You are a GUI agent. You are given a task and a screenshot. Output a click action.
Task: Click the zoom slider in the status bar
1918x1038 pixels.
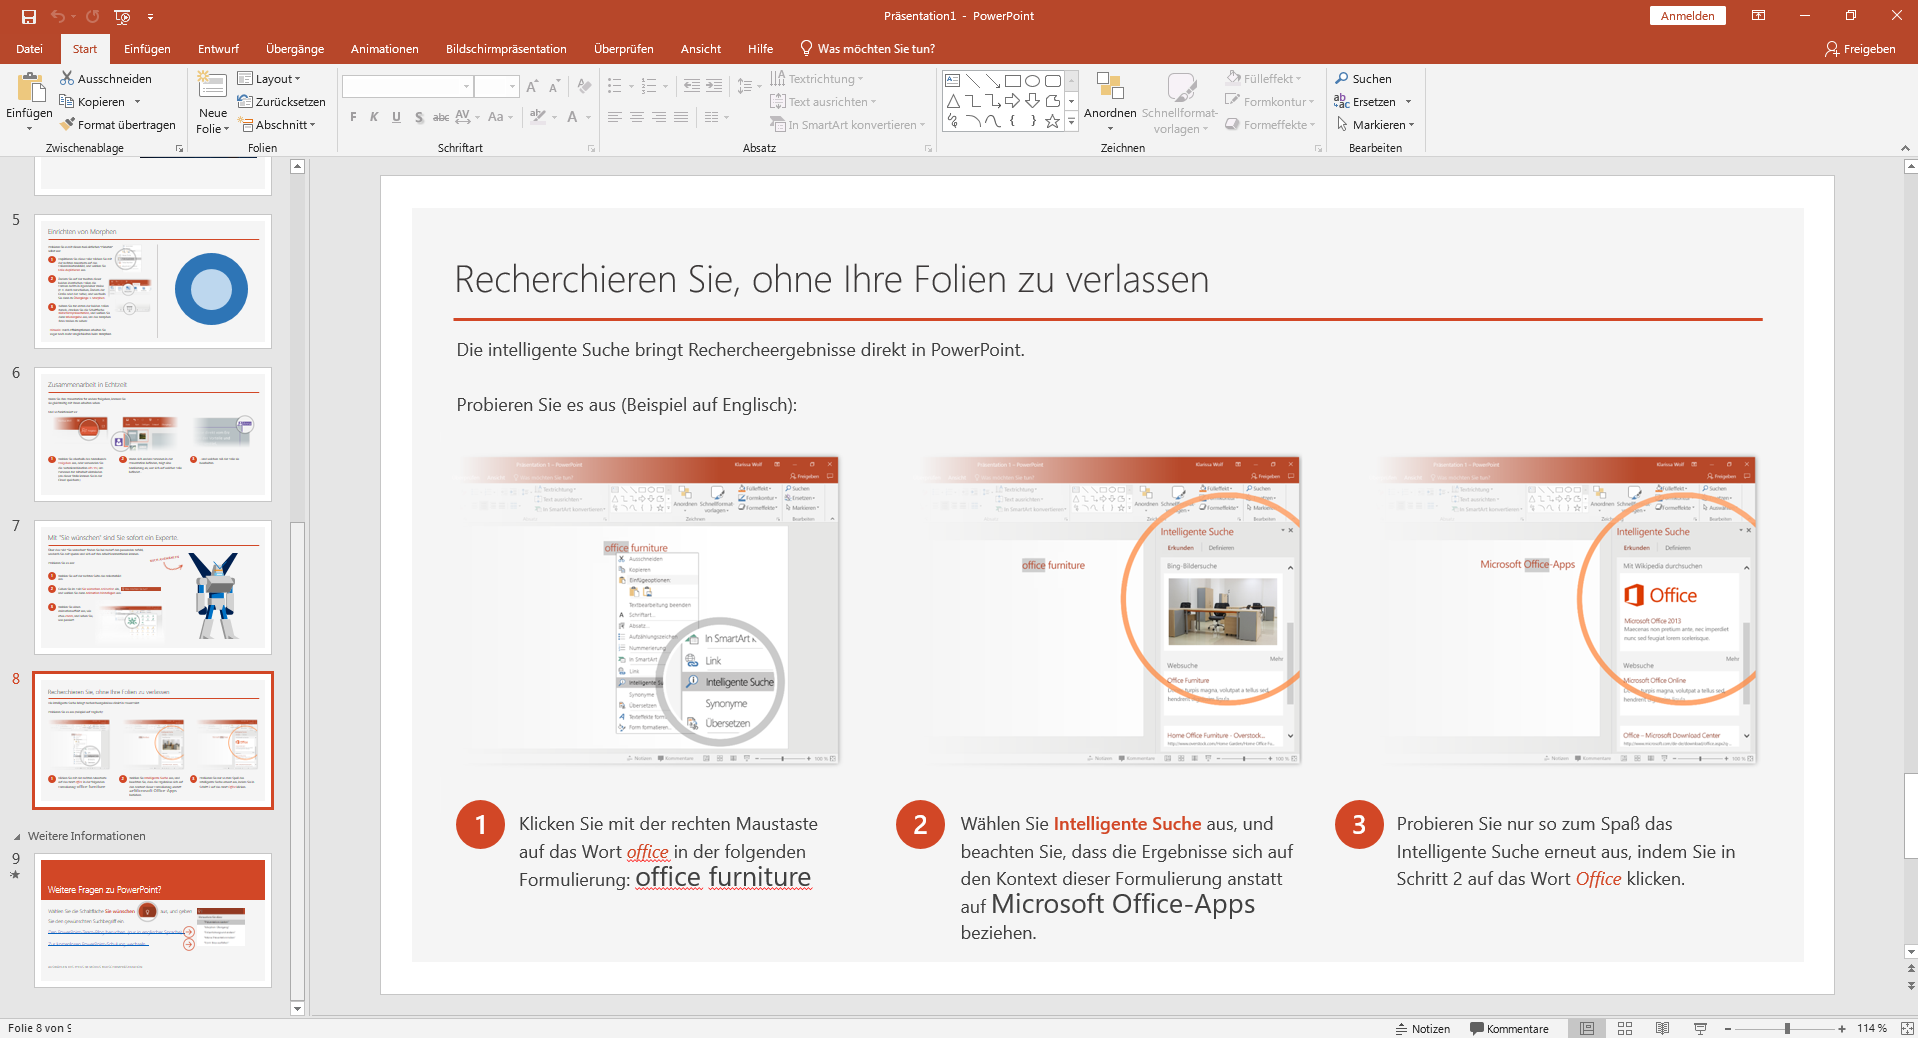point(1786,1028)
